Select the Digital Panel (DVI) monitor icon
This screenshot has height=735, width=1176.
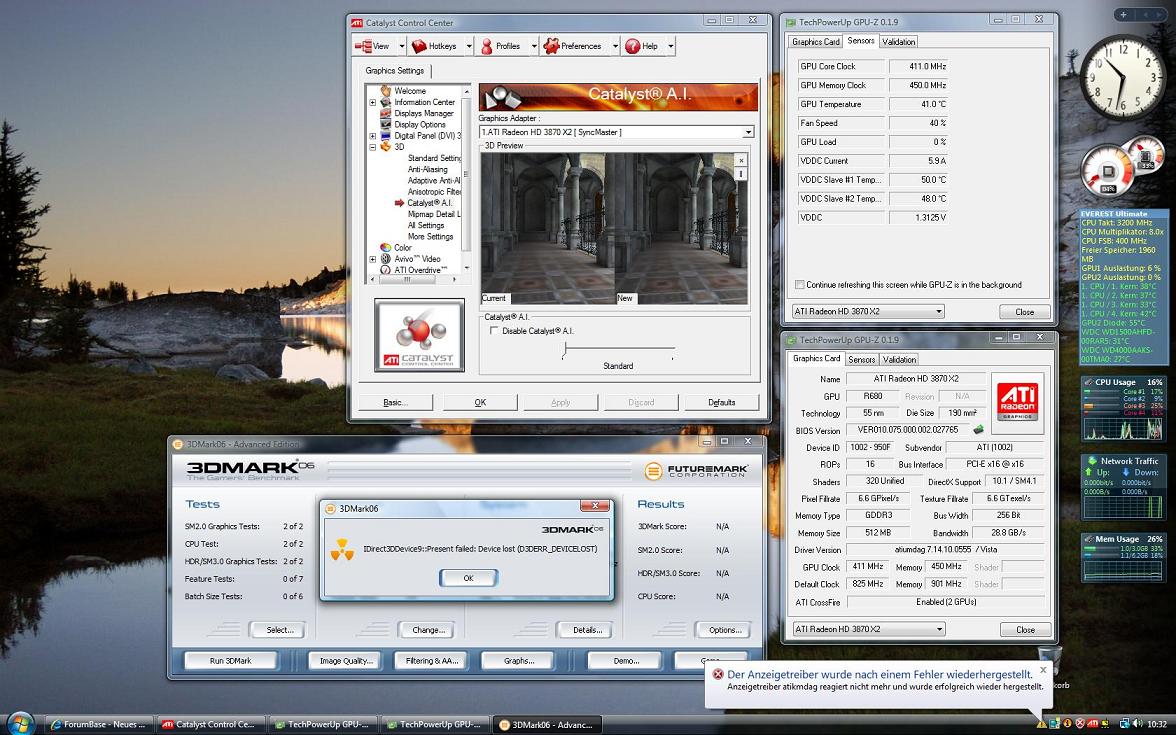pos(386,136)
